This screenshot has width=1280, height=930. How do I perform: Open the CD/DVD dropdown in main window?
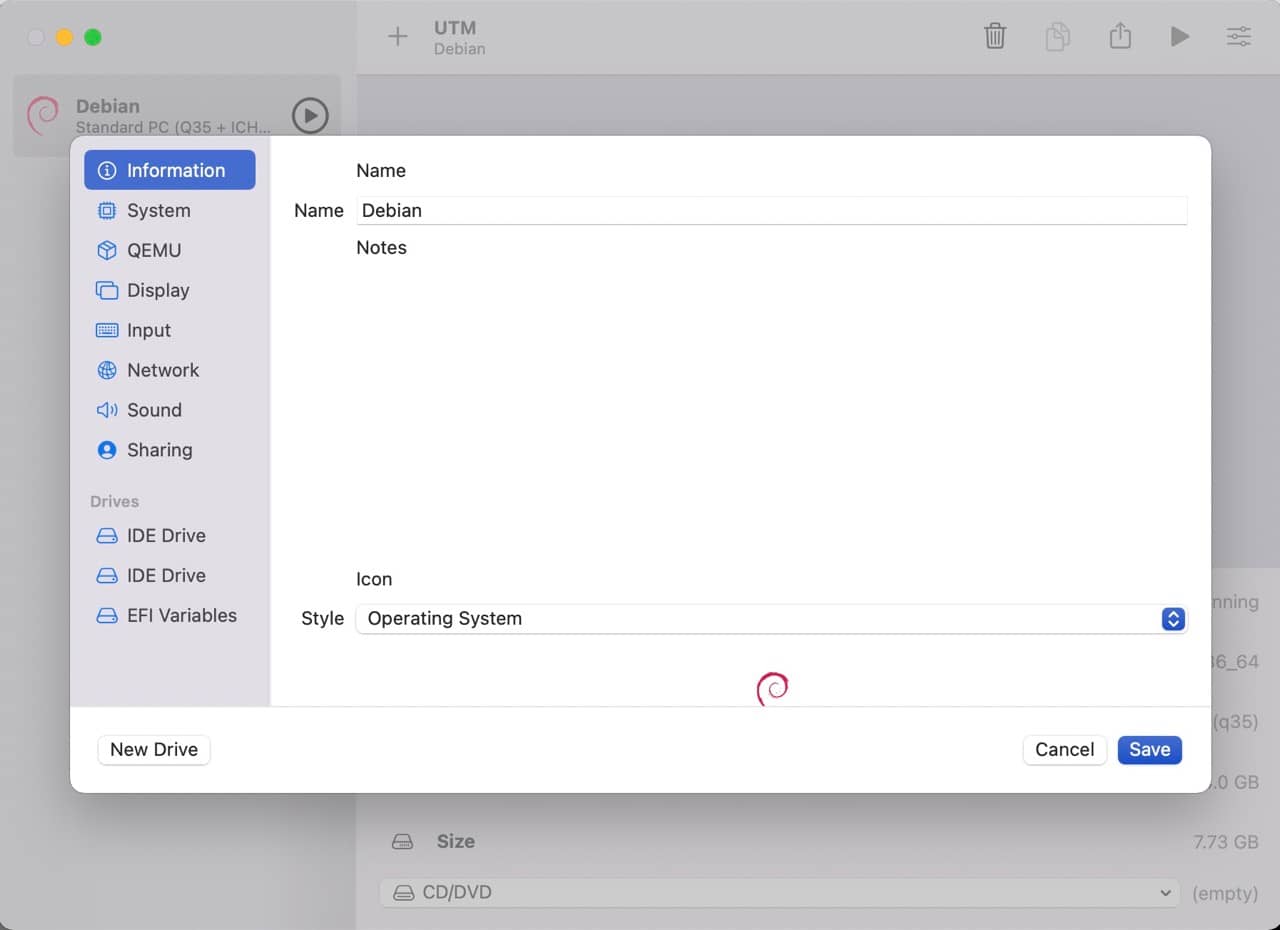pyautogui.click(x=779, y=892)
